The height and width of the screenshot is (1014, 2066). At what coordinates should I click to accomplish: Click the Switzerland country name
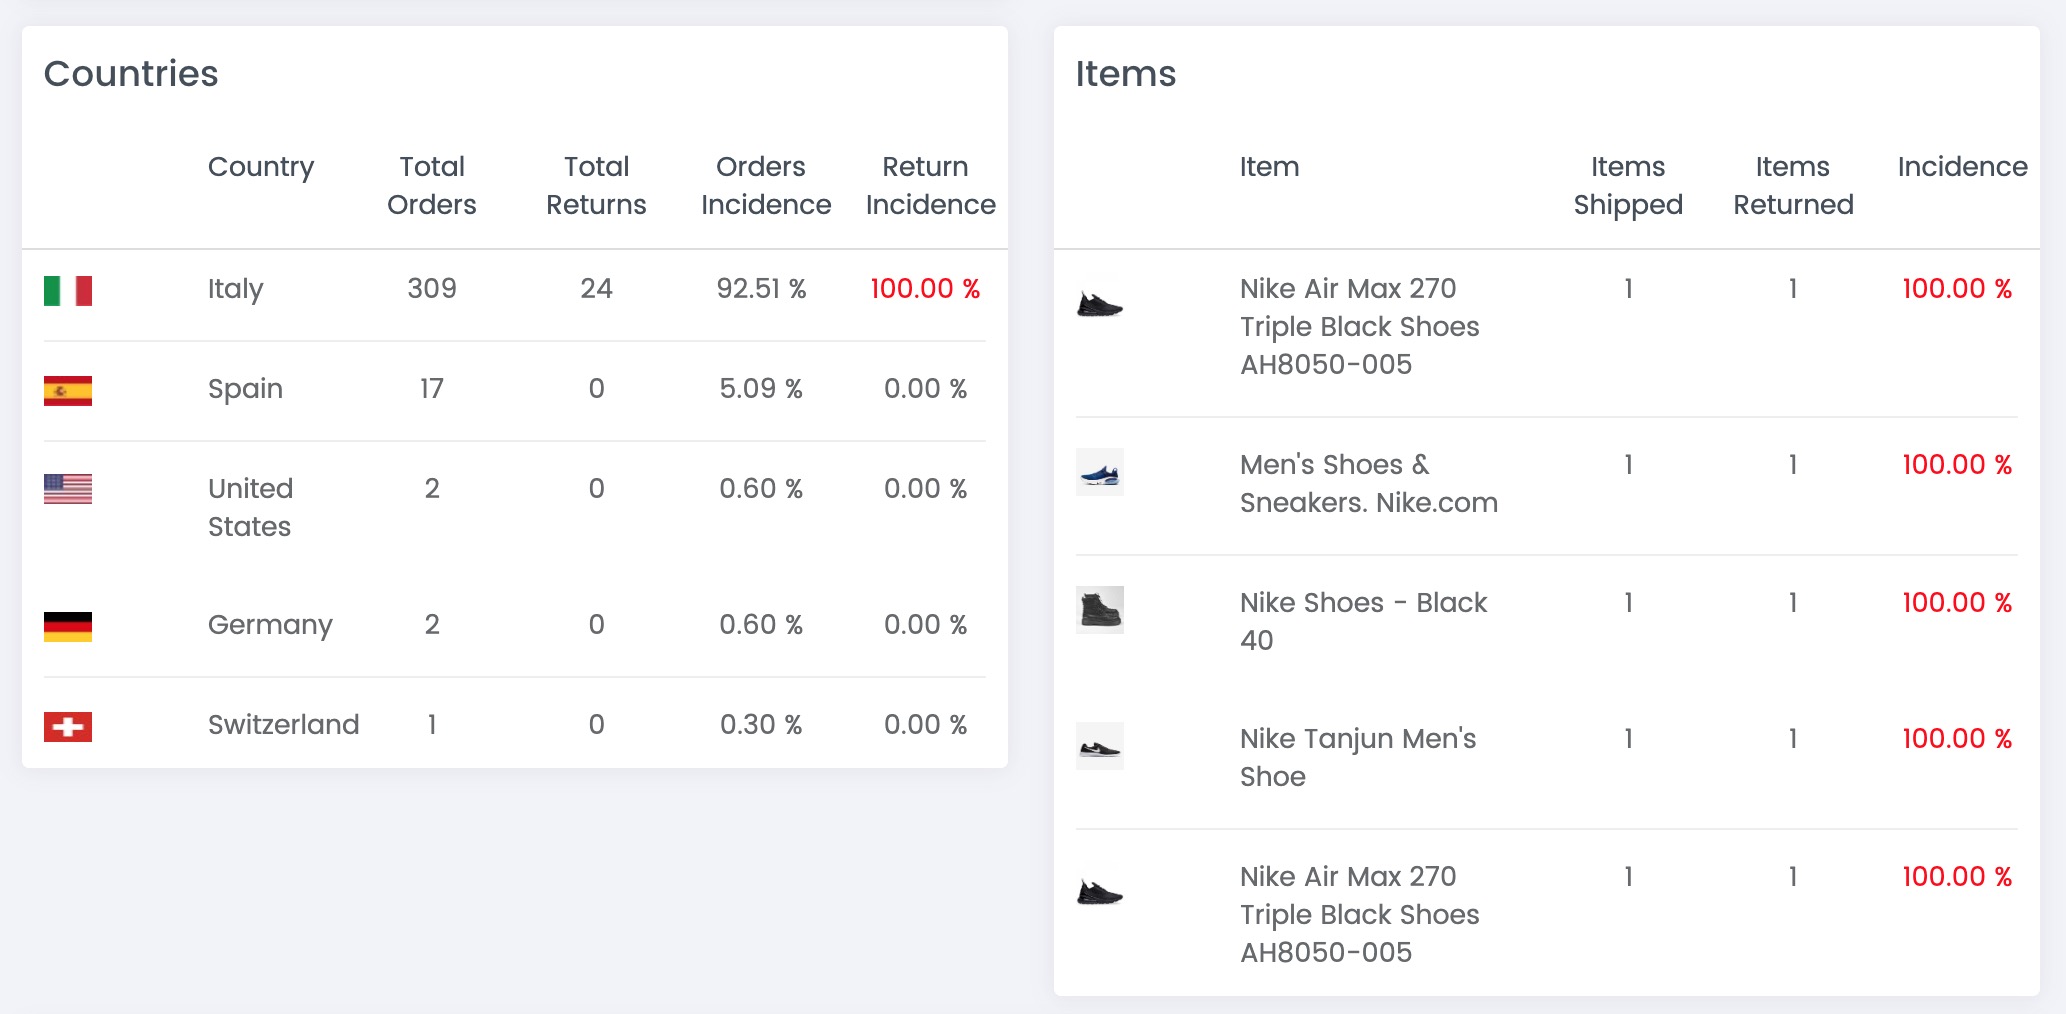point(283,725)
